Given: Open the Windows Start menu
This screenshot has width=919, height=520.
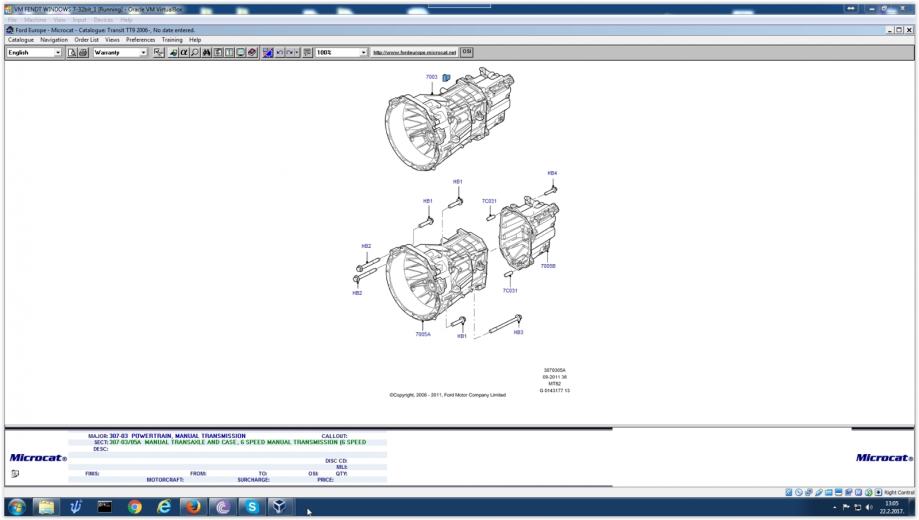Looking at the screenshot, I should [x=16, y=507].
